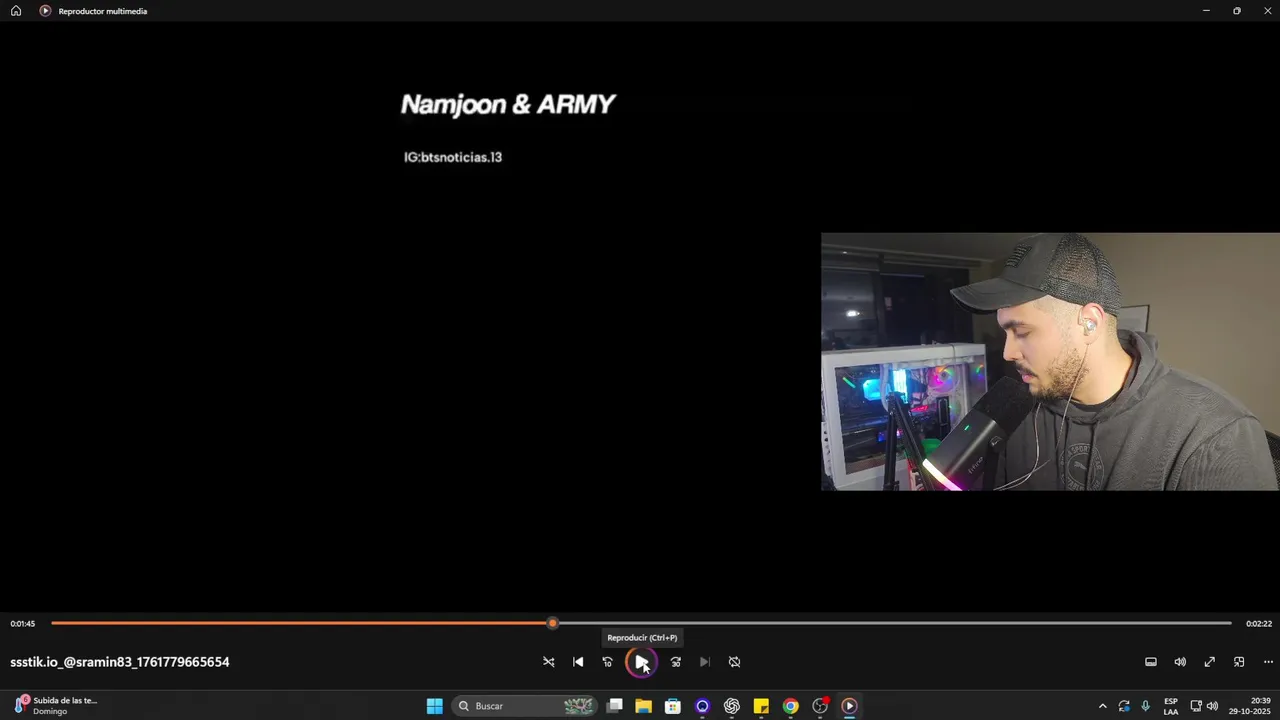
Task: Play the video
Action: click(641, 662)
